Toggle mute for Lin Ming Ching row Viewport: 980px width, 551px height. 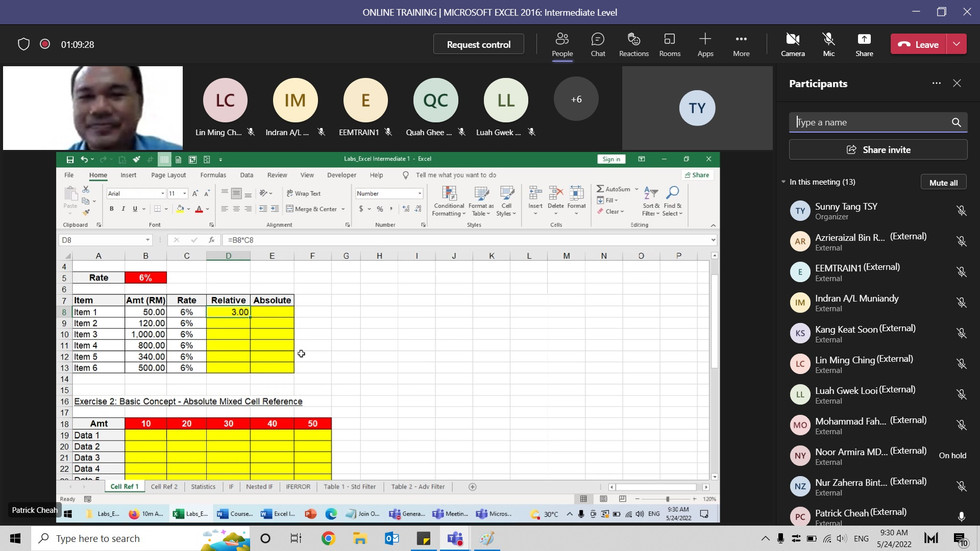961,364
